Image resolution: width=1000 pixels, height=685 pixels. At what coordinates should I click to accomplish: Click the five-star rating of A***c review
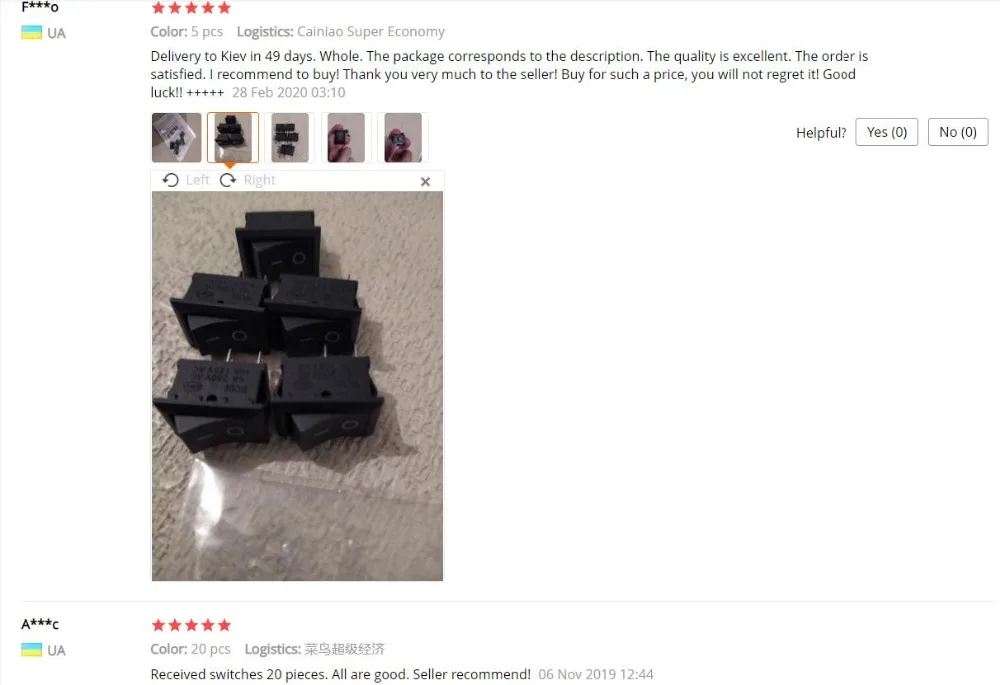(x=191, y=625)
